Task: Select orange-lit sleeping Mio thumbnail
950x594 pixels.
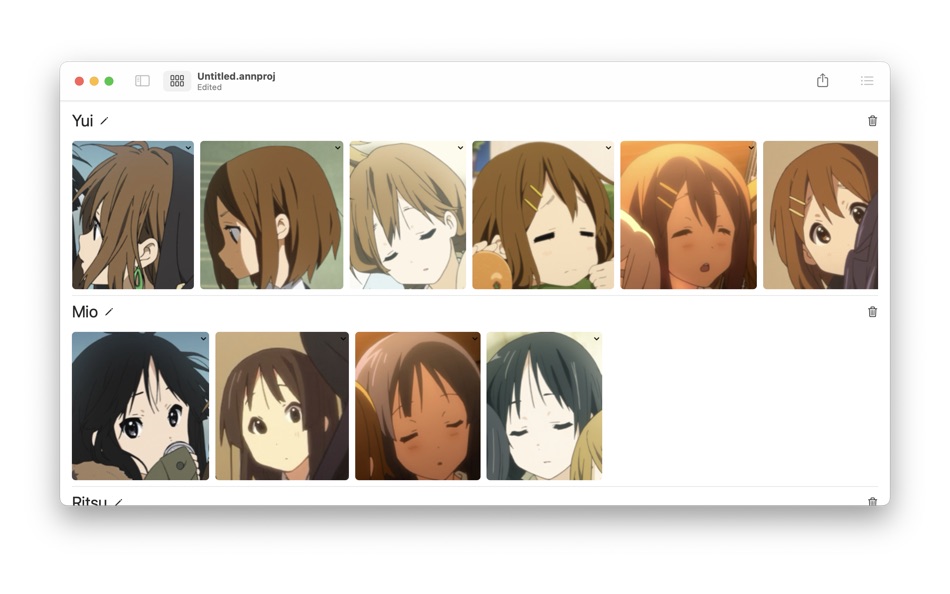Action: tap(418, 406)
